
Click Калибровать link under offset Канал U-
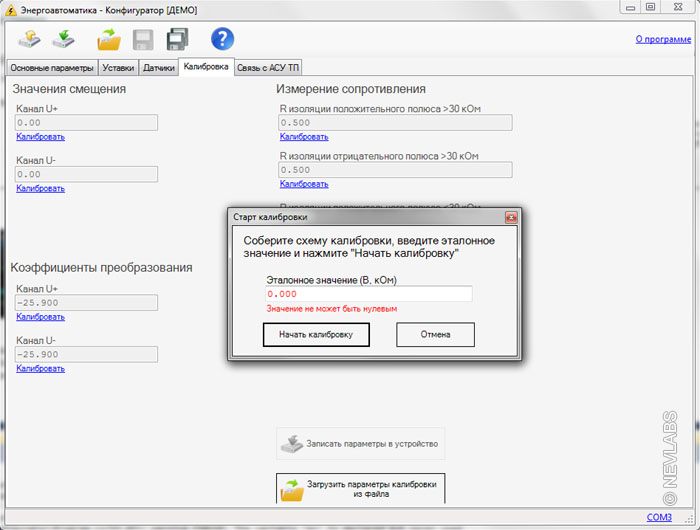click(x=40, y=188)
